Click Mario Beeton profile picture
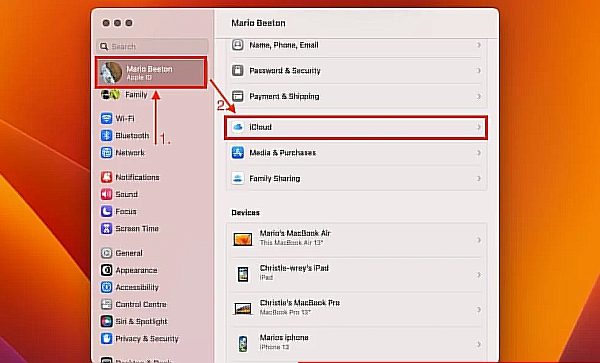 pyautogui.click(x=111, y=73)
